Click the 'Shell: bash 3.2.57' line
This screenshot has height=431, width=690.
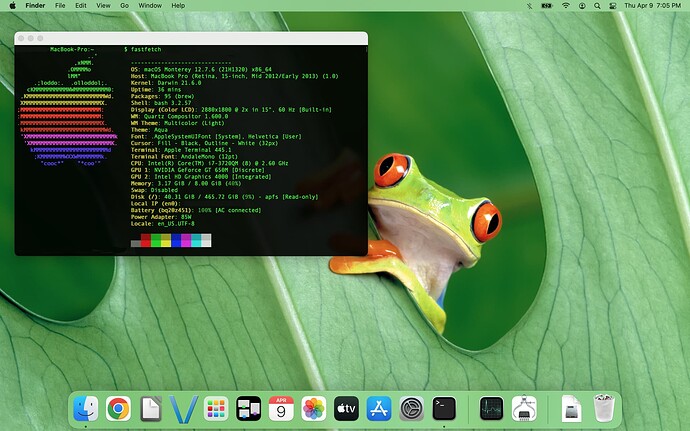161,103
